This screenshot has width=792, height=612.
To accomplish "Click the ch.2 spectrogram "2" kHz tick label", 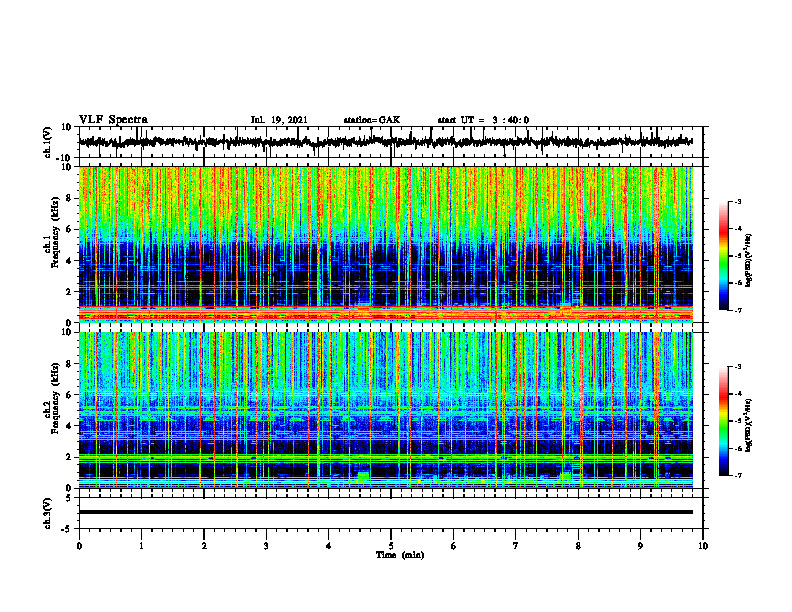I will click(70, 457).
